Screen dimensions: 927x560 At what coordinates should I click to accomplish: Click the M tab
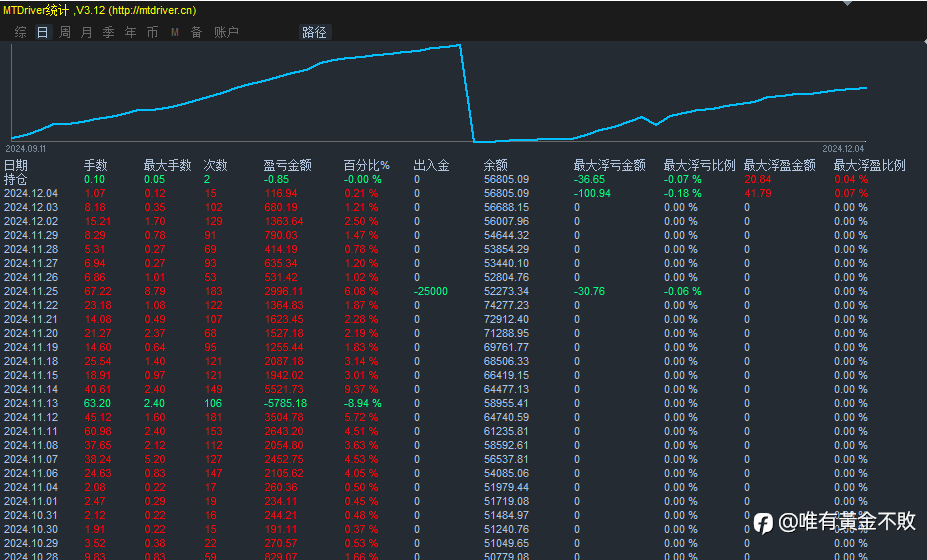[175, 32]
